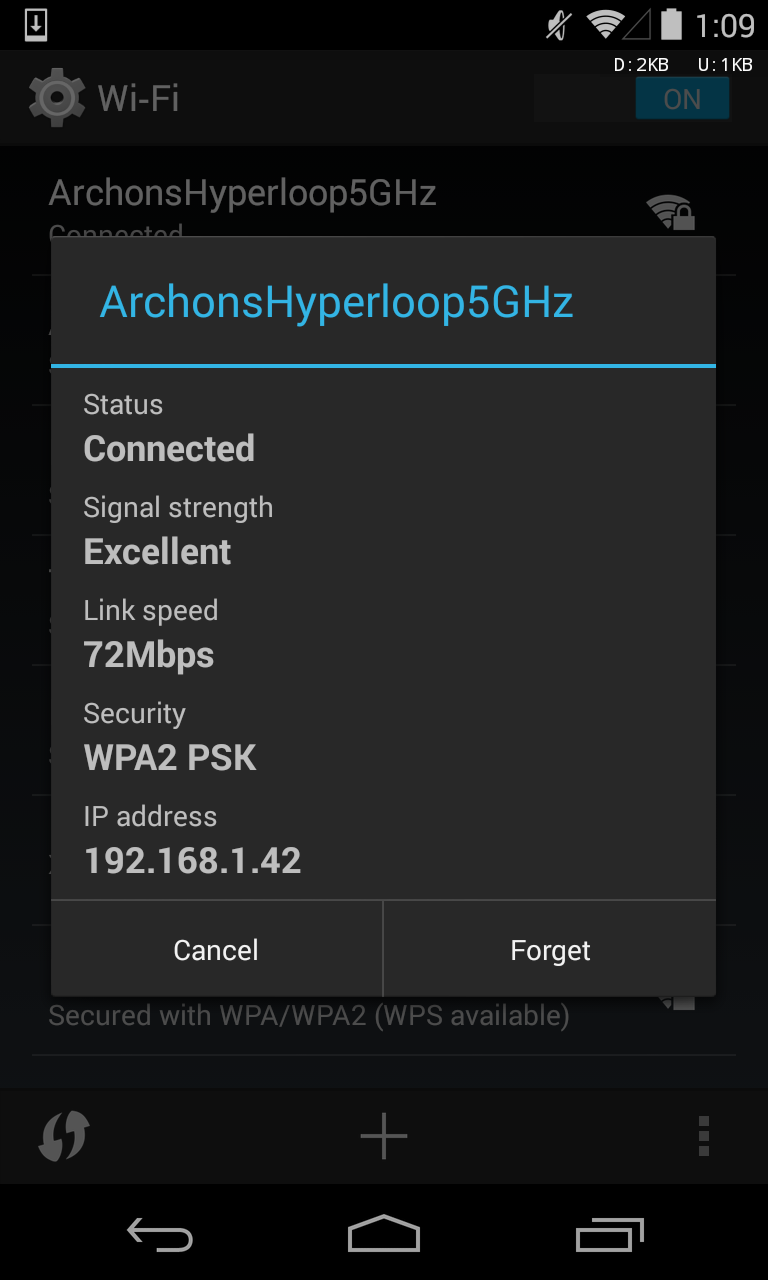Image resolution: width=768 pixels, height=1280 pixels.
Task: Tap the Recent apps navigation button
Action: click(x=610, y=1235)
